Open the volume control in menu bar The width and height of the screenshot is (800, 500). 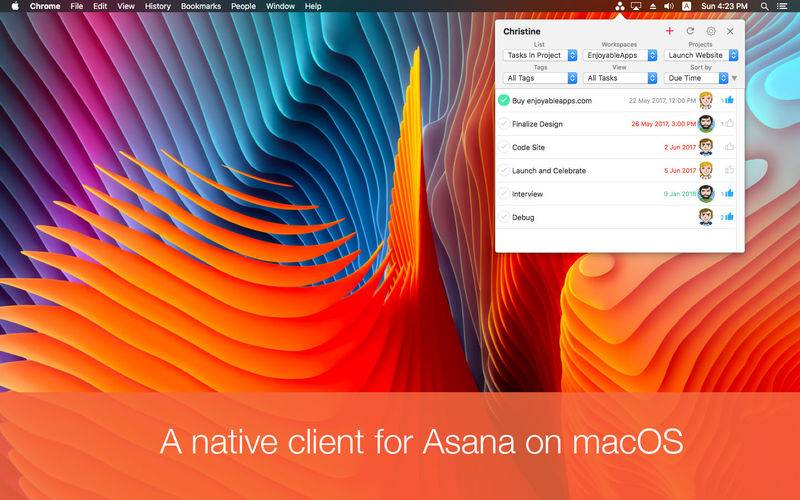click(669, 6)
